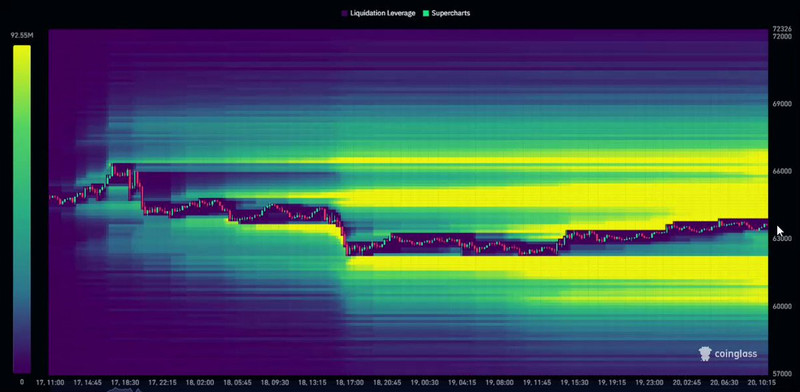Image resolution: width=800 pixels, height=392 pixels.
Task: Click the 20, 02:45 time label
Action: pyautogui.click(x=687, y=382)
